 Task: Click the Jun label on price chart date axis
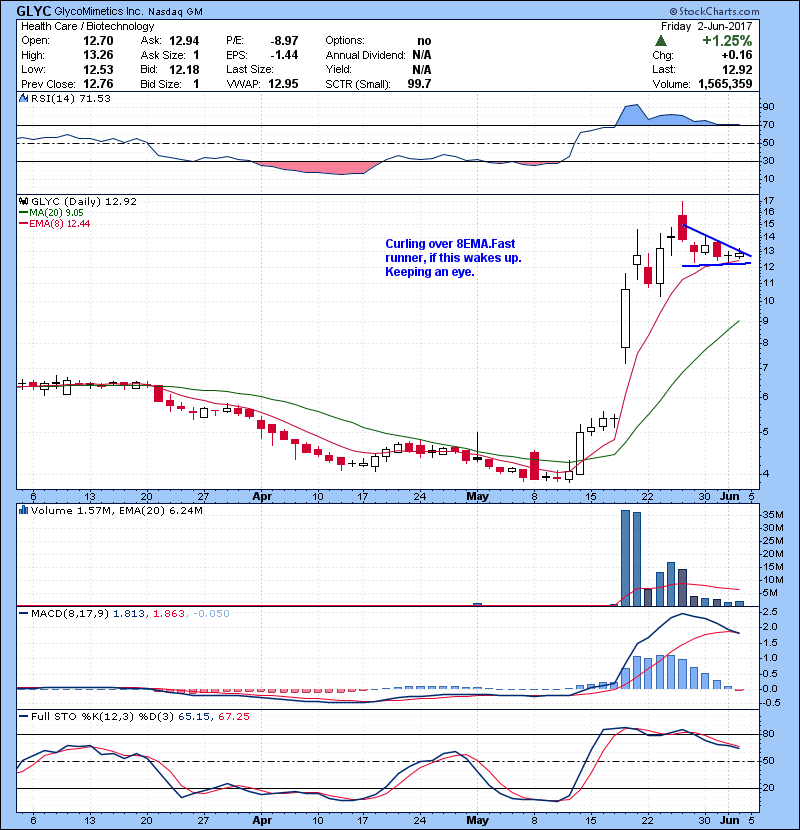(730, 497)
